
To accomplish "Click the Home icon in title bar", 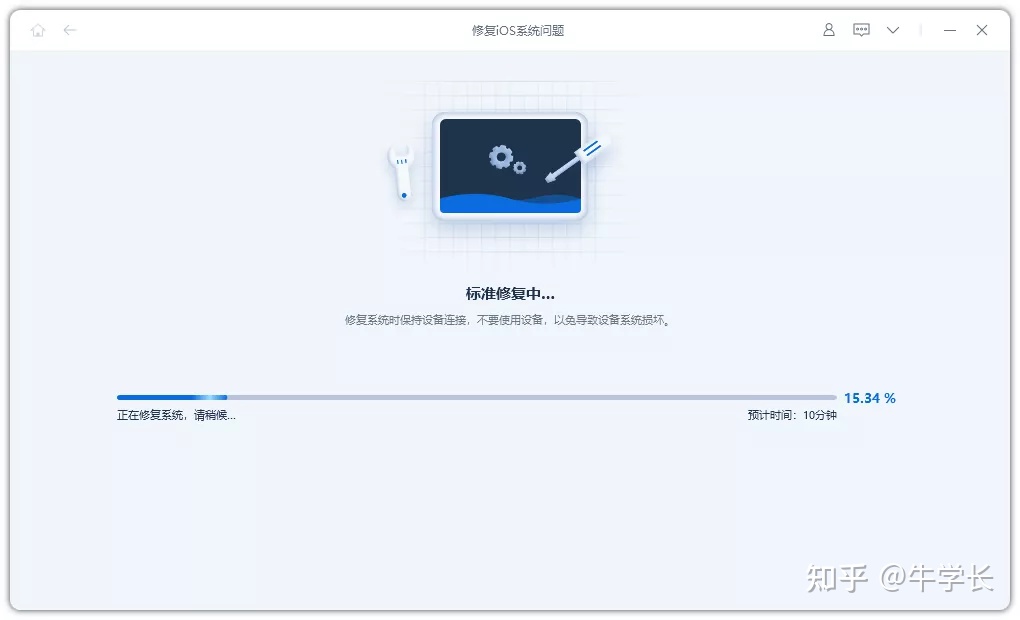I will point(38,30).
